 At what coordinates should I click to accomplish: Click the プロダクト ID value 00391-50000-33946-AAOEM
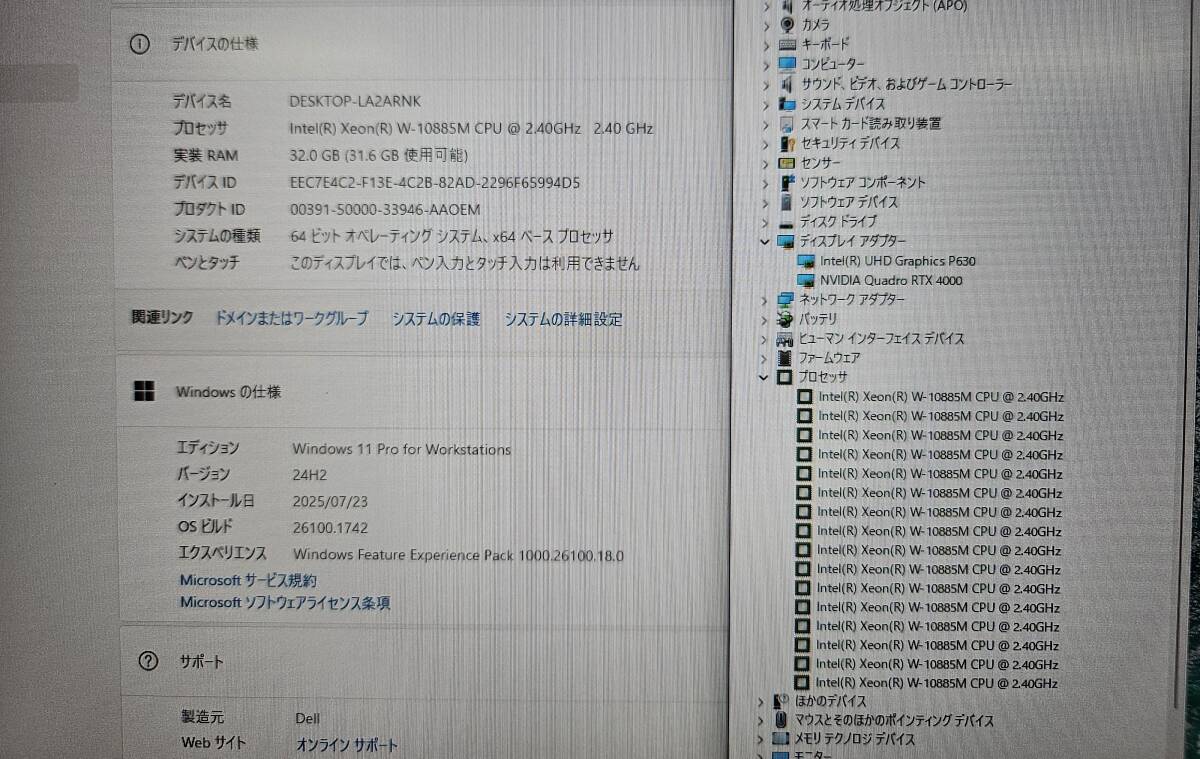[x=385, y=210]
